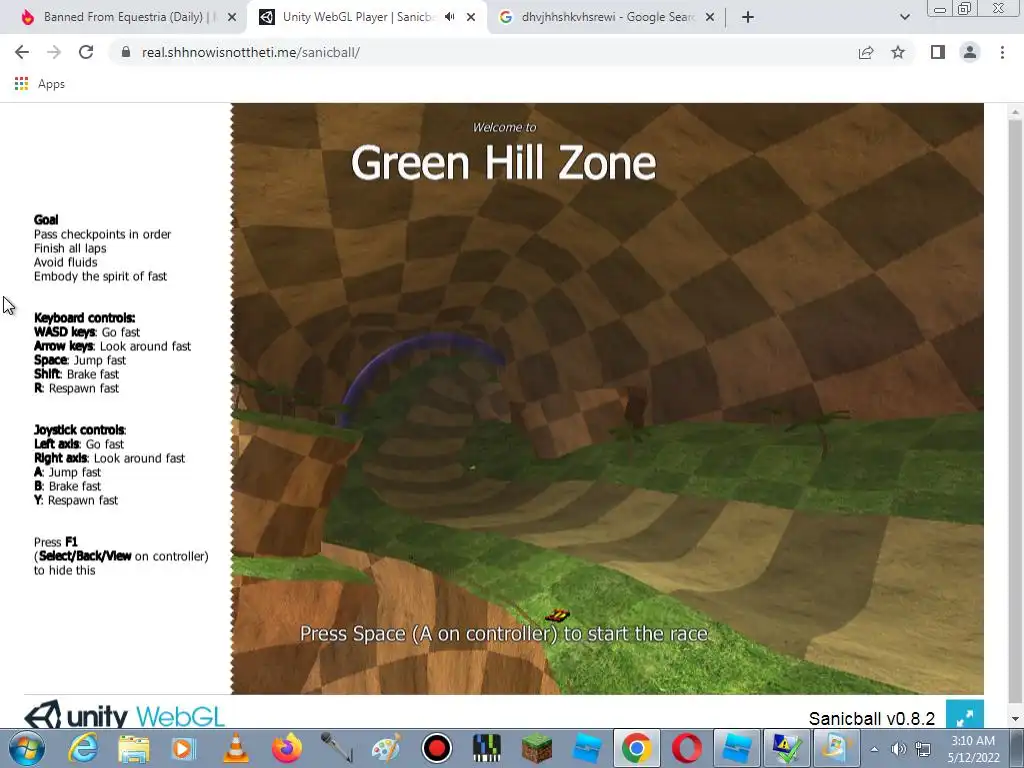Screen dimensions: 1024x768
Task: Close the Google Search tab
Action: coord(710,17)
